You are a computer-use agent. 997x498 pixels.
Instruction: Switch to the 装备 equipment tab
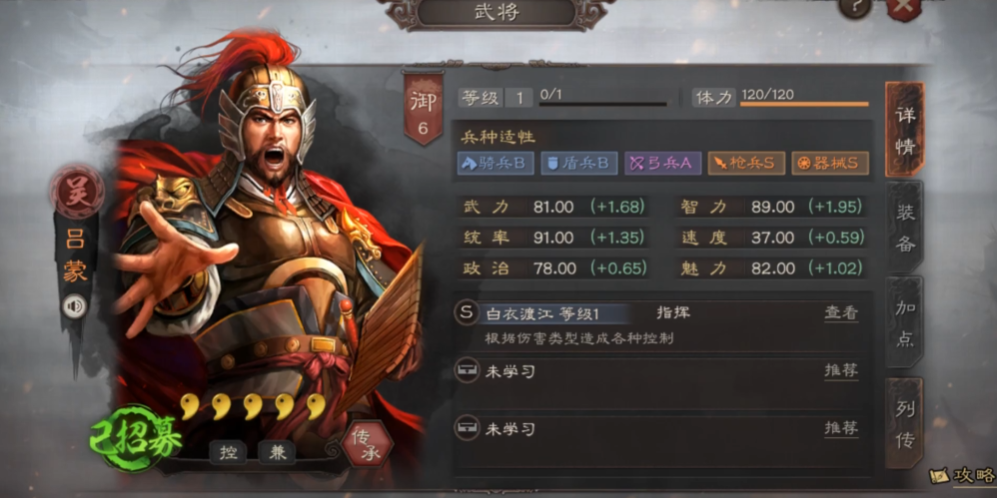point(905,228)
